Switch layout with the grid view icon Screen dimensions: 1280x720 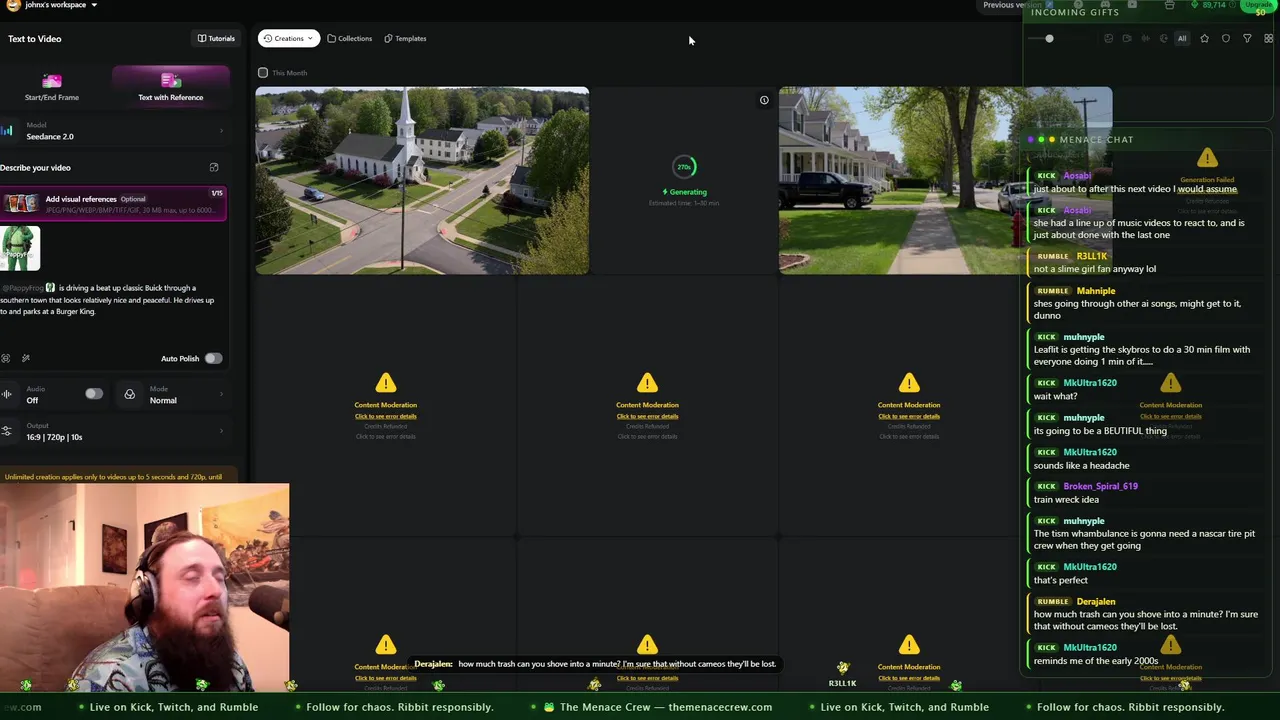coord(1269,39)
